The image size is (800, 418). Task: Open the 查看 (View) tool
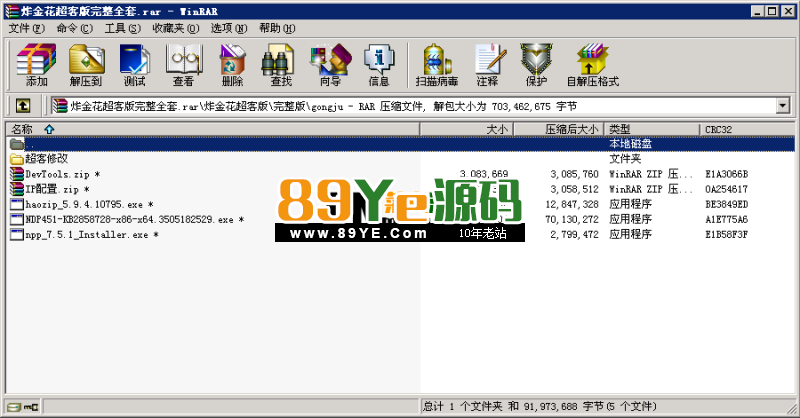pyautogui.click(x=183, y=66)
